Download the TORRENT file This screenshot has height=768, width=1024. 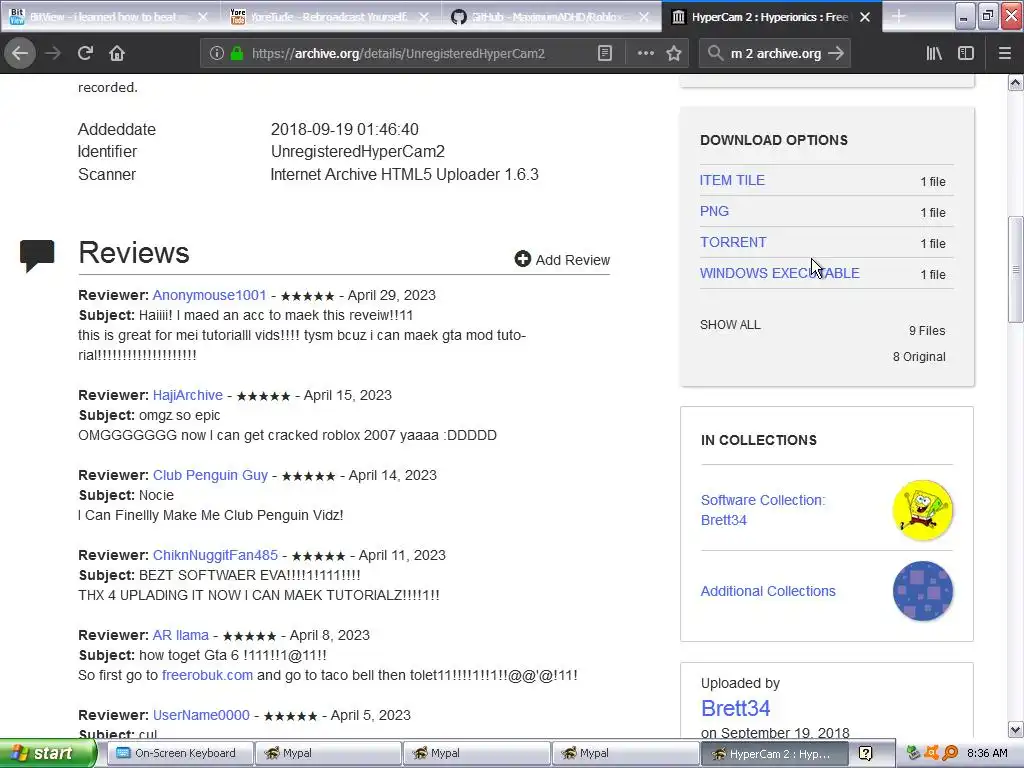tap(733, 242)
